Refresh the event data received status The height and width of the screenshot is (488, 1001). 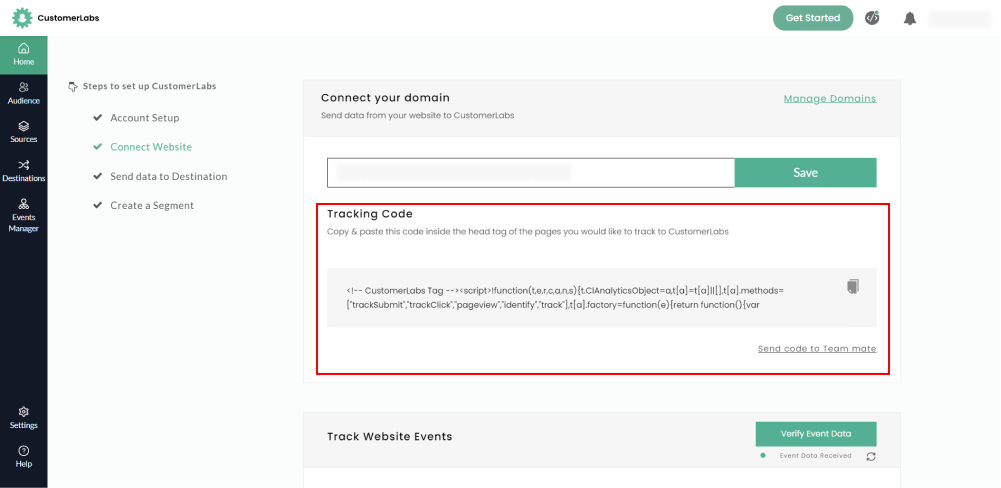(x=871, y=456)
